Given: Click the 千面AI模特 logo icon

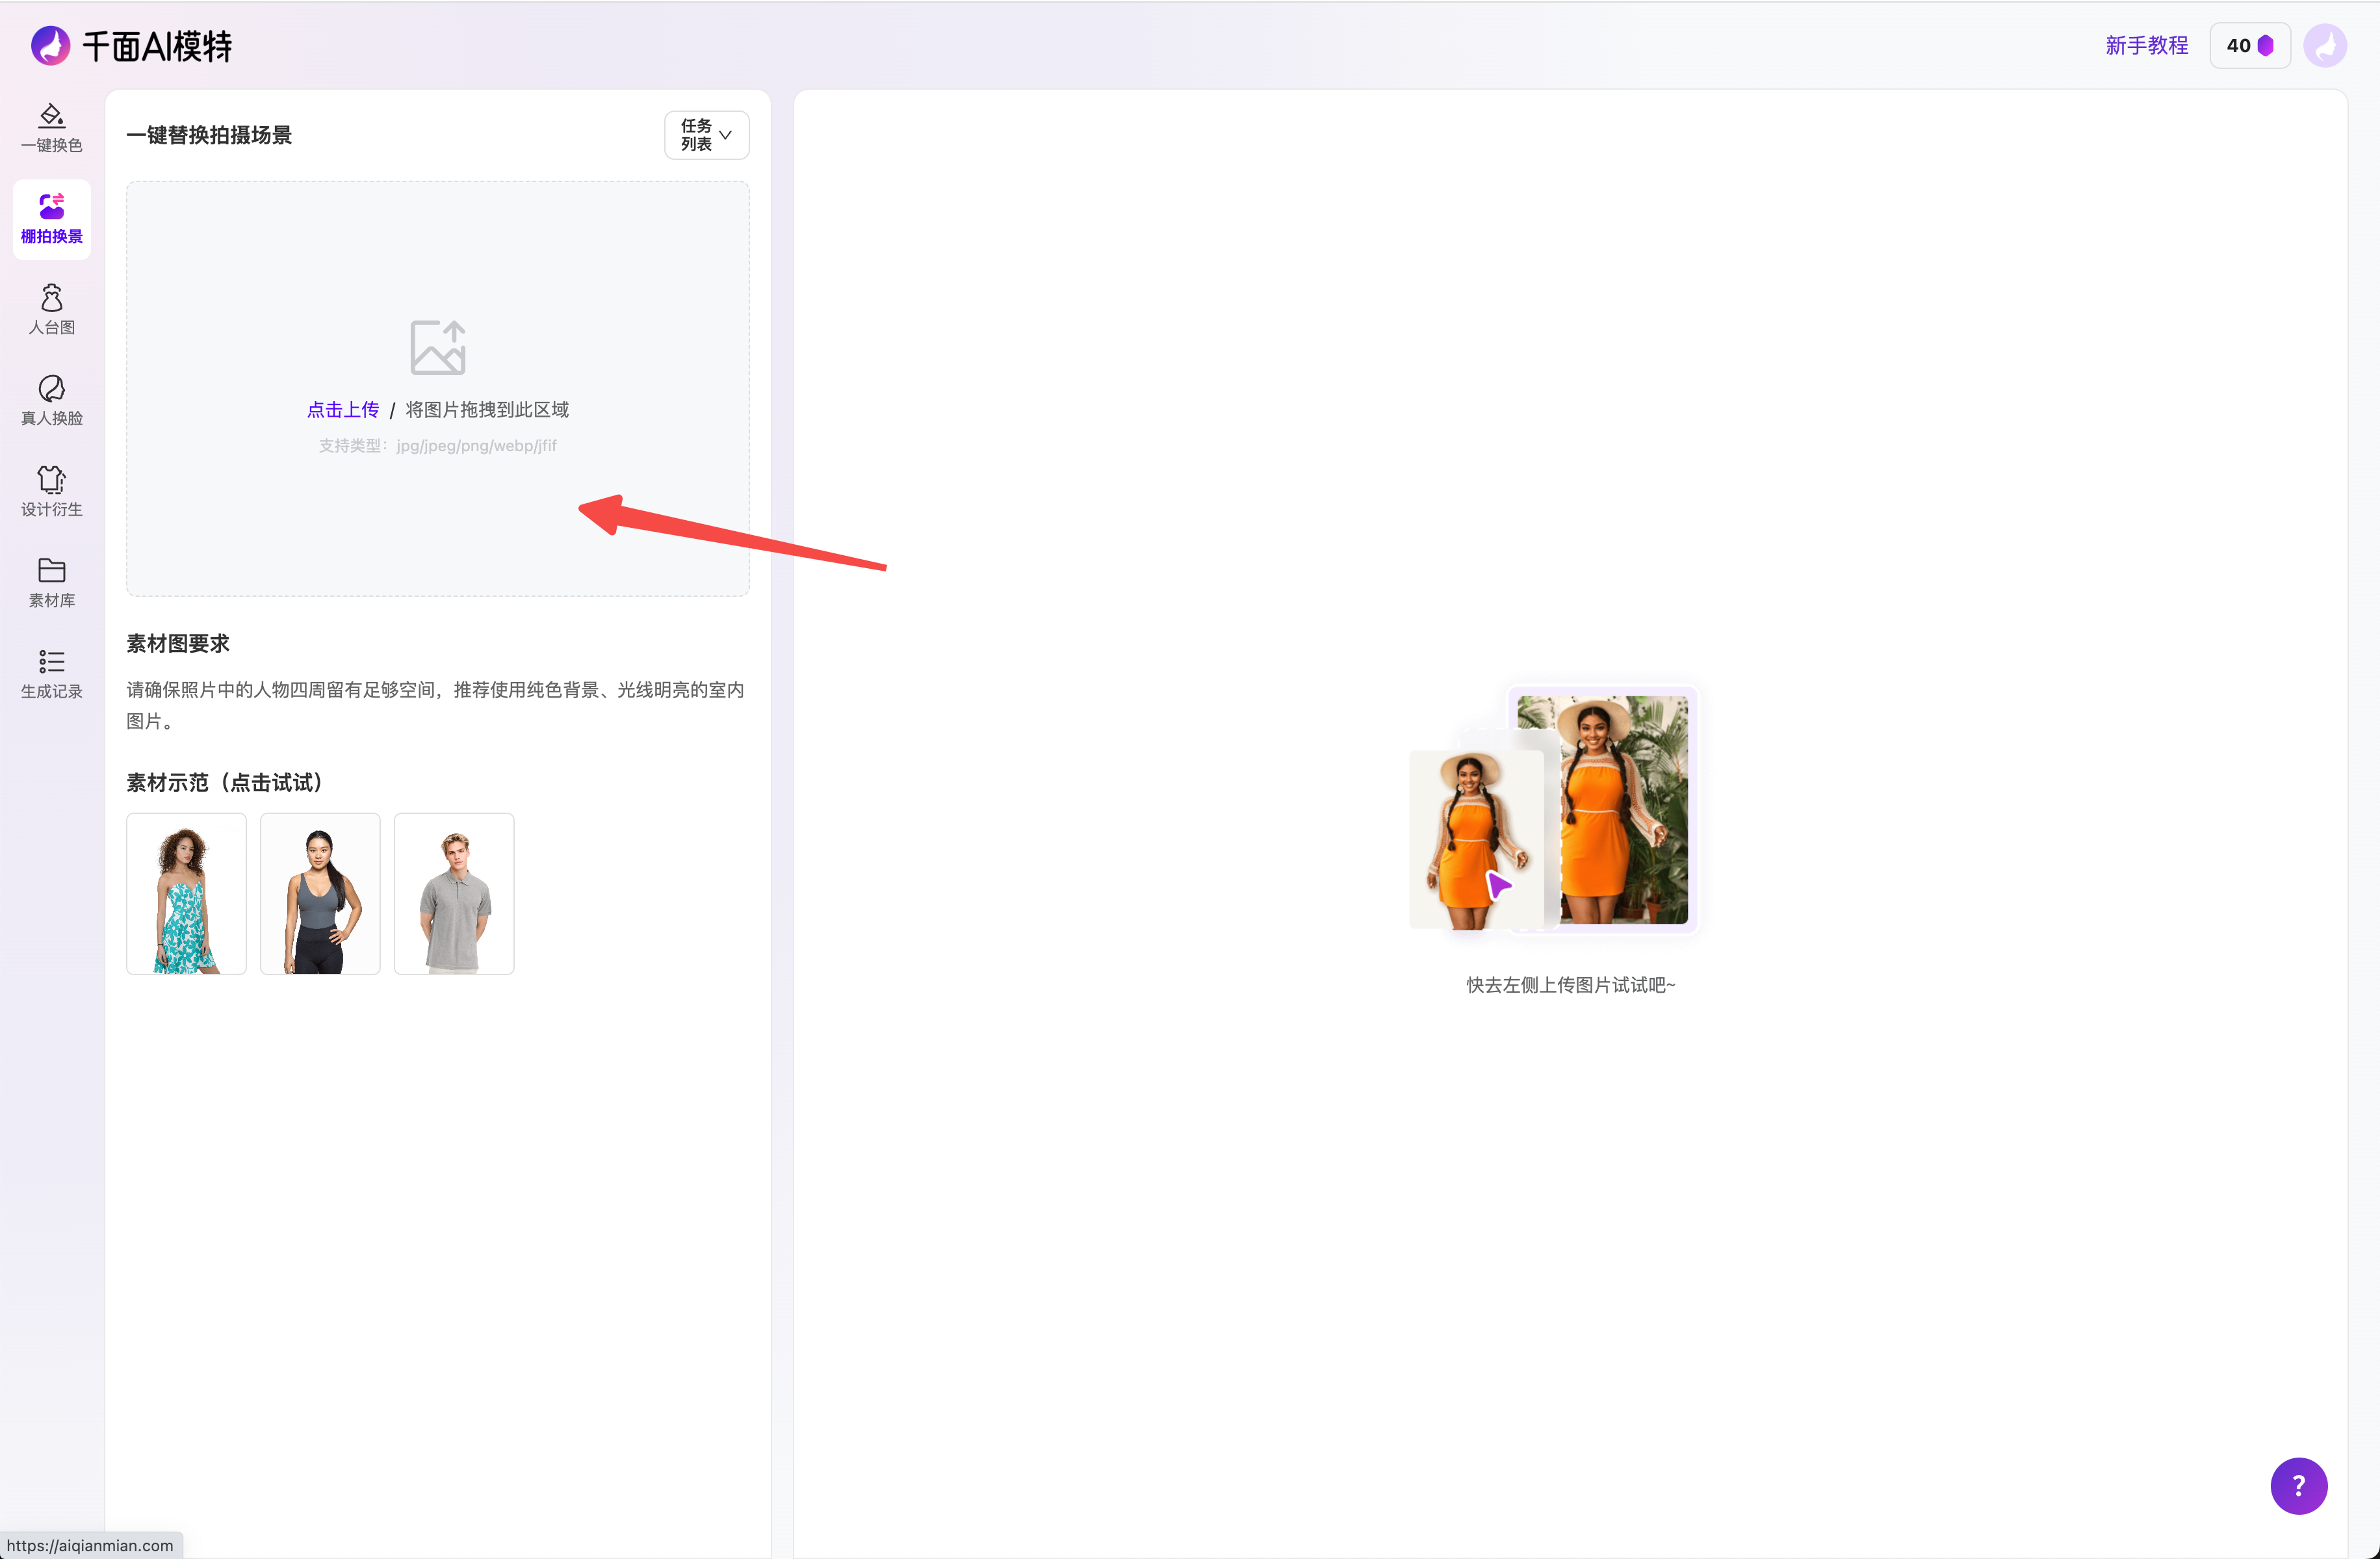Looking at the screenshot, I should (51, 45).
